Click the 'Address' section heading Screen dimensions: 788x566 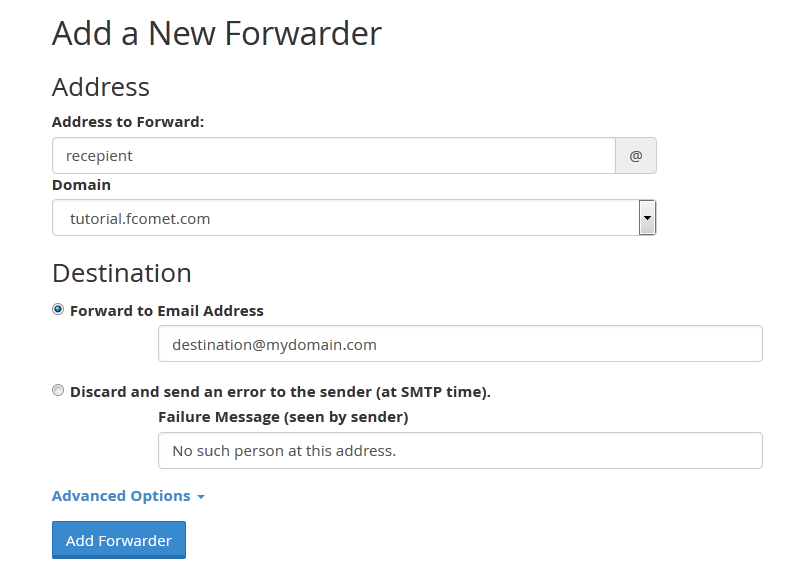(x=101, y=87)
